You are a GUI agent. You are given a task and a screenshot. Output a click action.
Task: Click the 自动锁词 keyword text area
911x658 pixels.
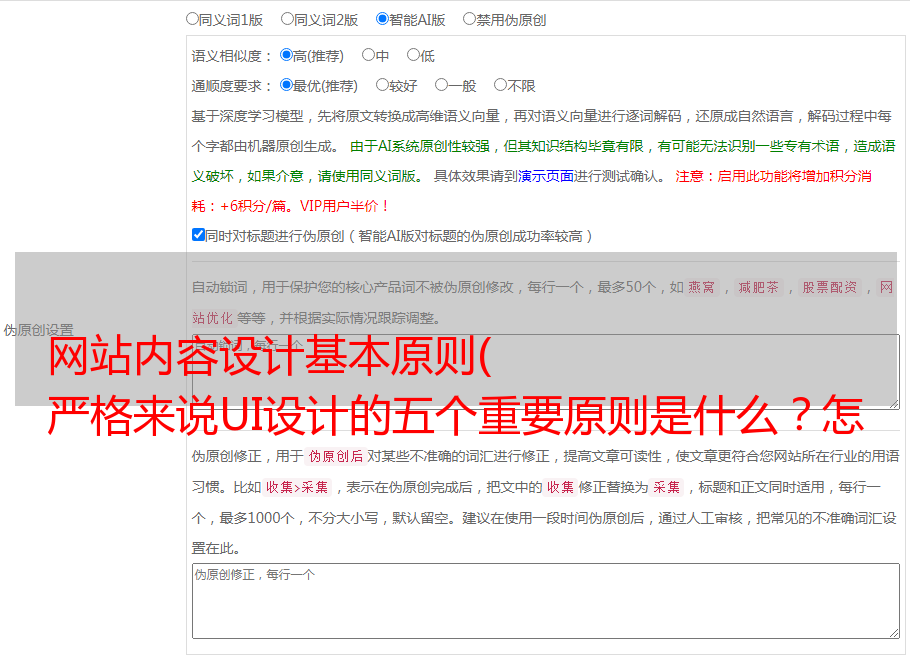pos(545,370)
